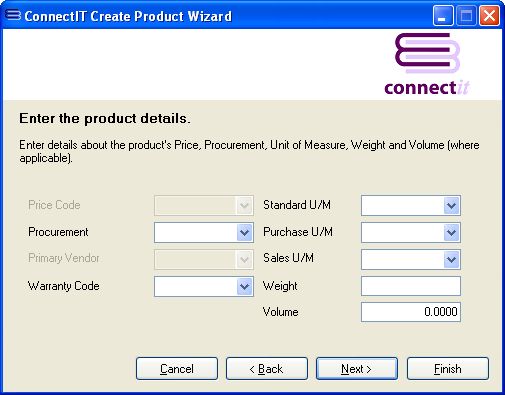Expand the Purchase U/M dropdown list
This screenshot has height=395, width=505.
point(451,232)
